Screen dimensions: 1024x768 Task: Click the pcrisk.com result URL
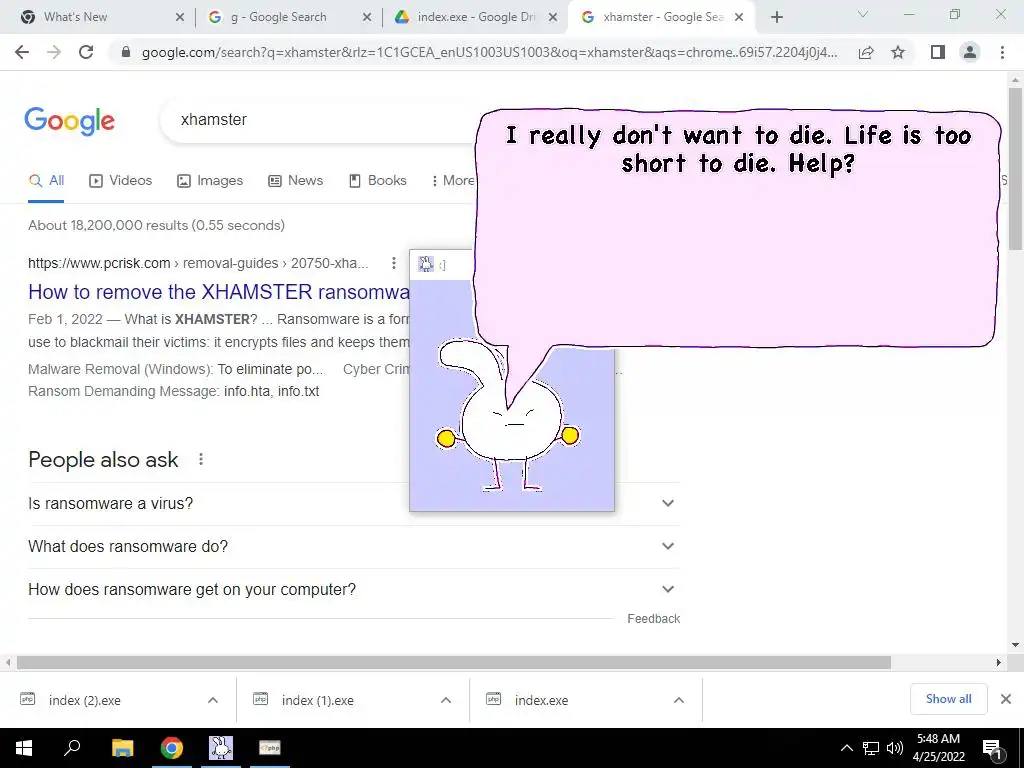(x=198, y=263)
